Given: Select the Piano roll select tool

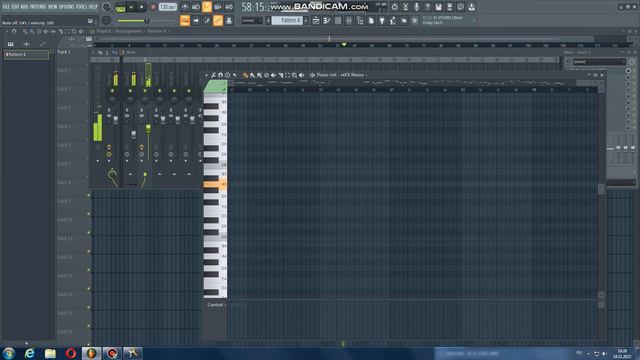Looking at the screenshot, I should (287, 75).
